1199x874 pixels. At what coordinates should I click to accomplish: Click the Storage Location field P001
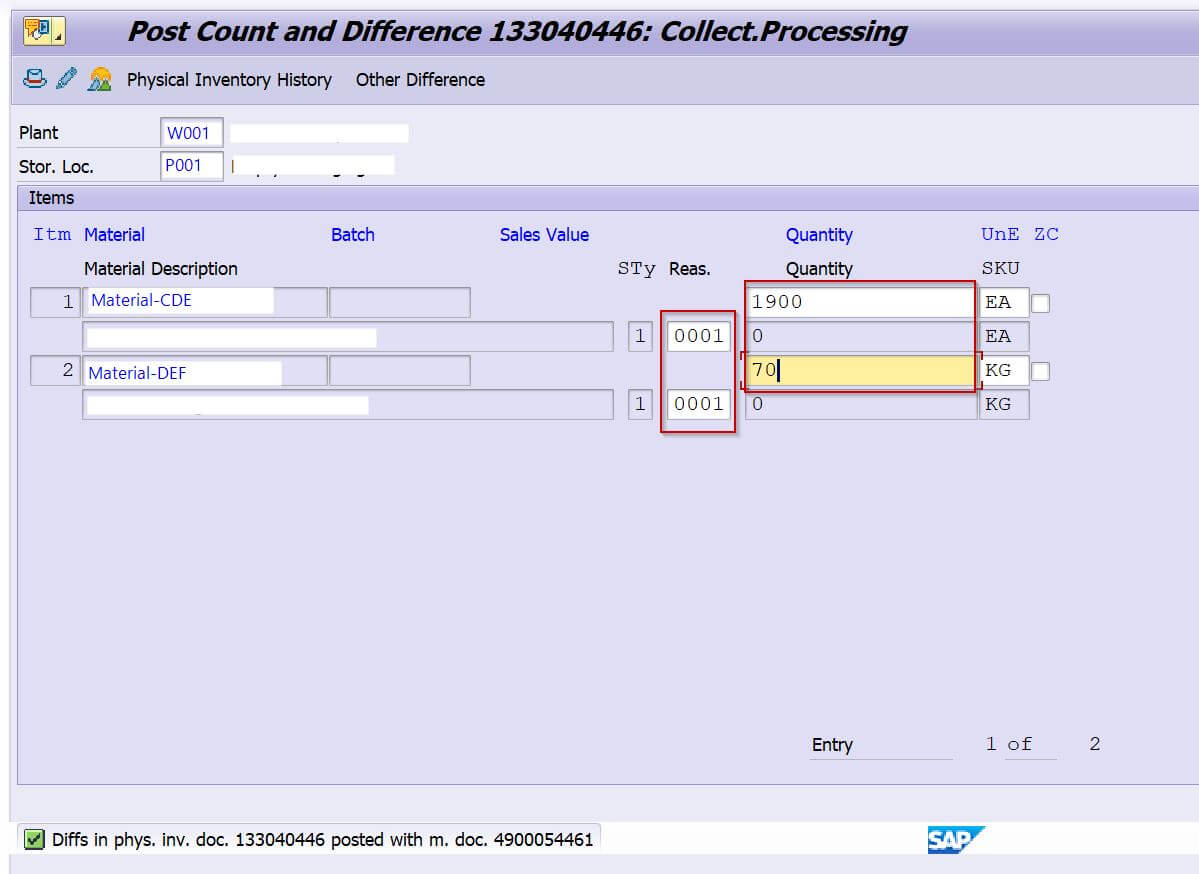(191, 166)
